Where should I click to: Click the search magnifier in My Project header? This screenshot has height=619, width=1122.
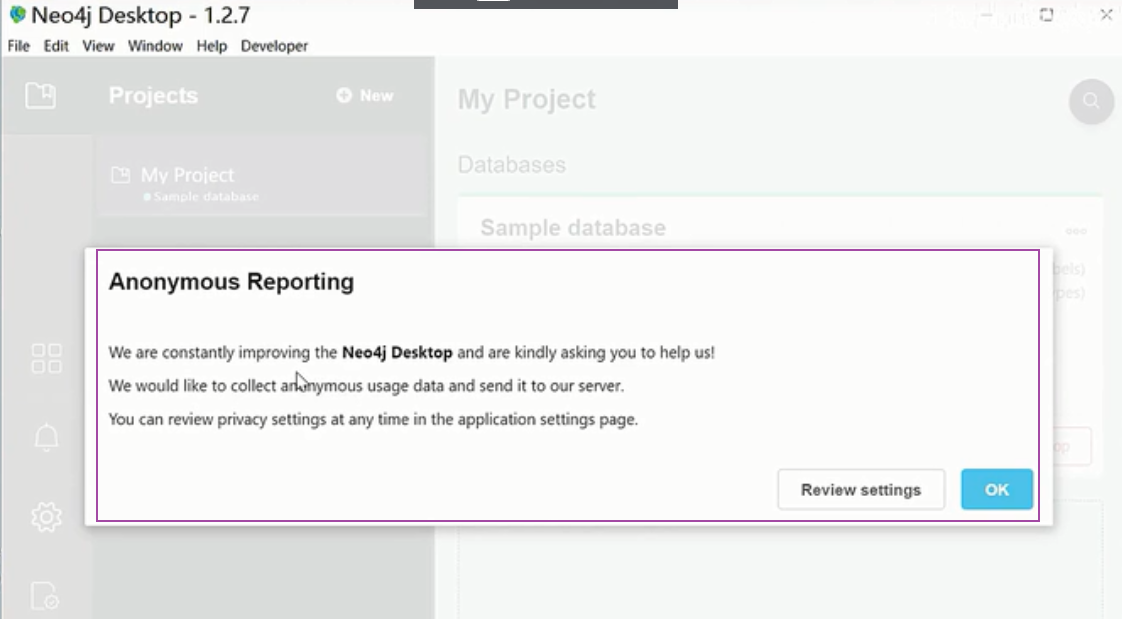click(x=1090, y=99)
